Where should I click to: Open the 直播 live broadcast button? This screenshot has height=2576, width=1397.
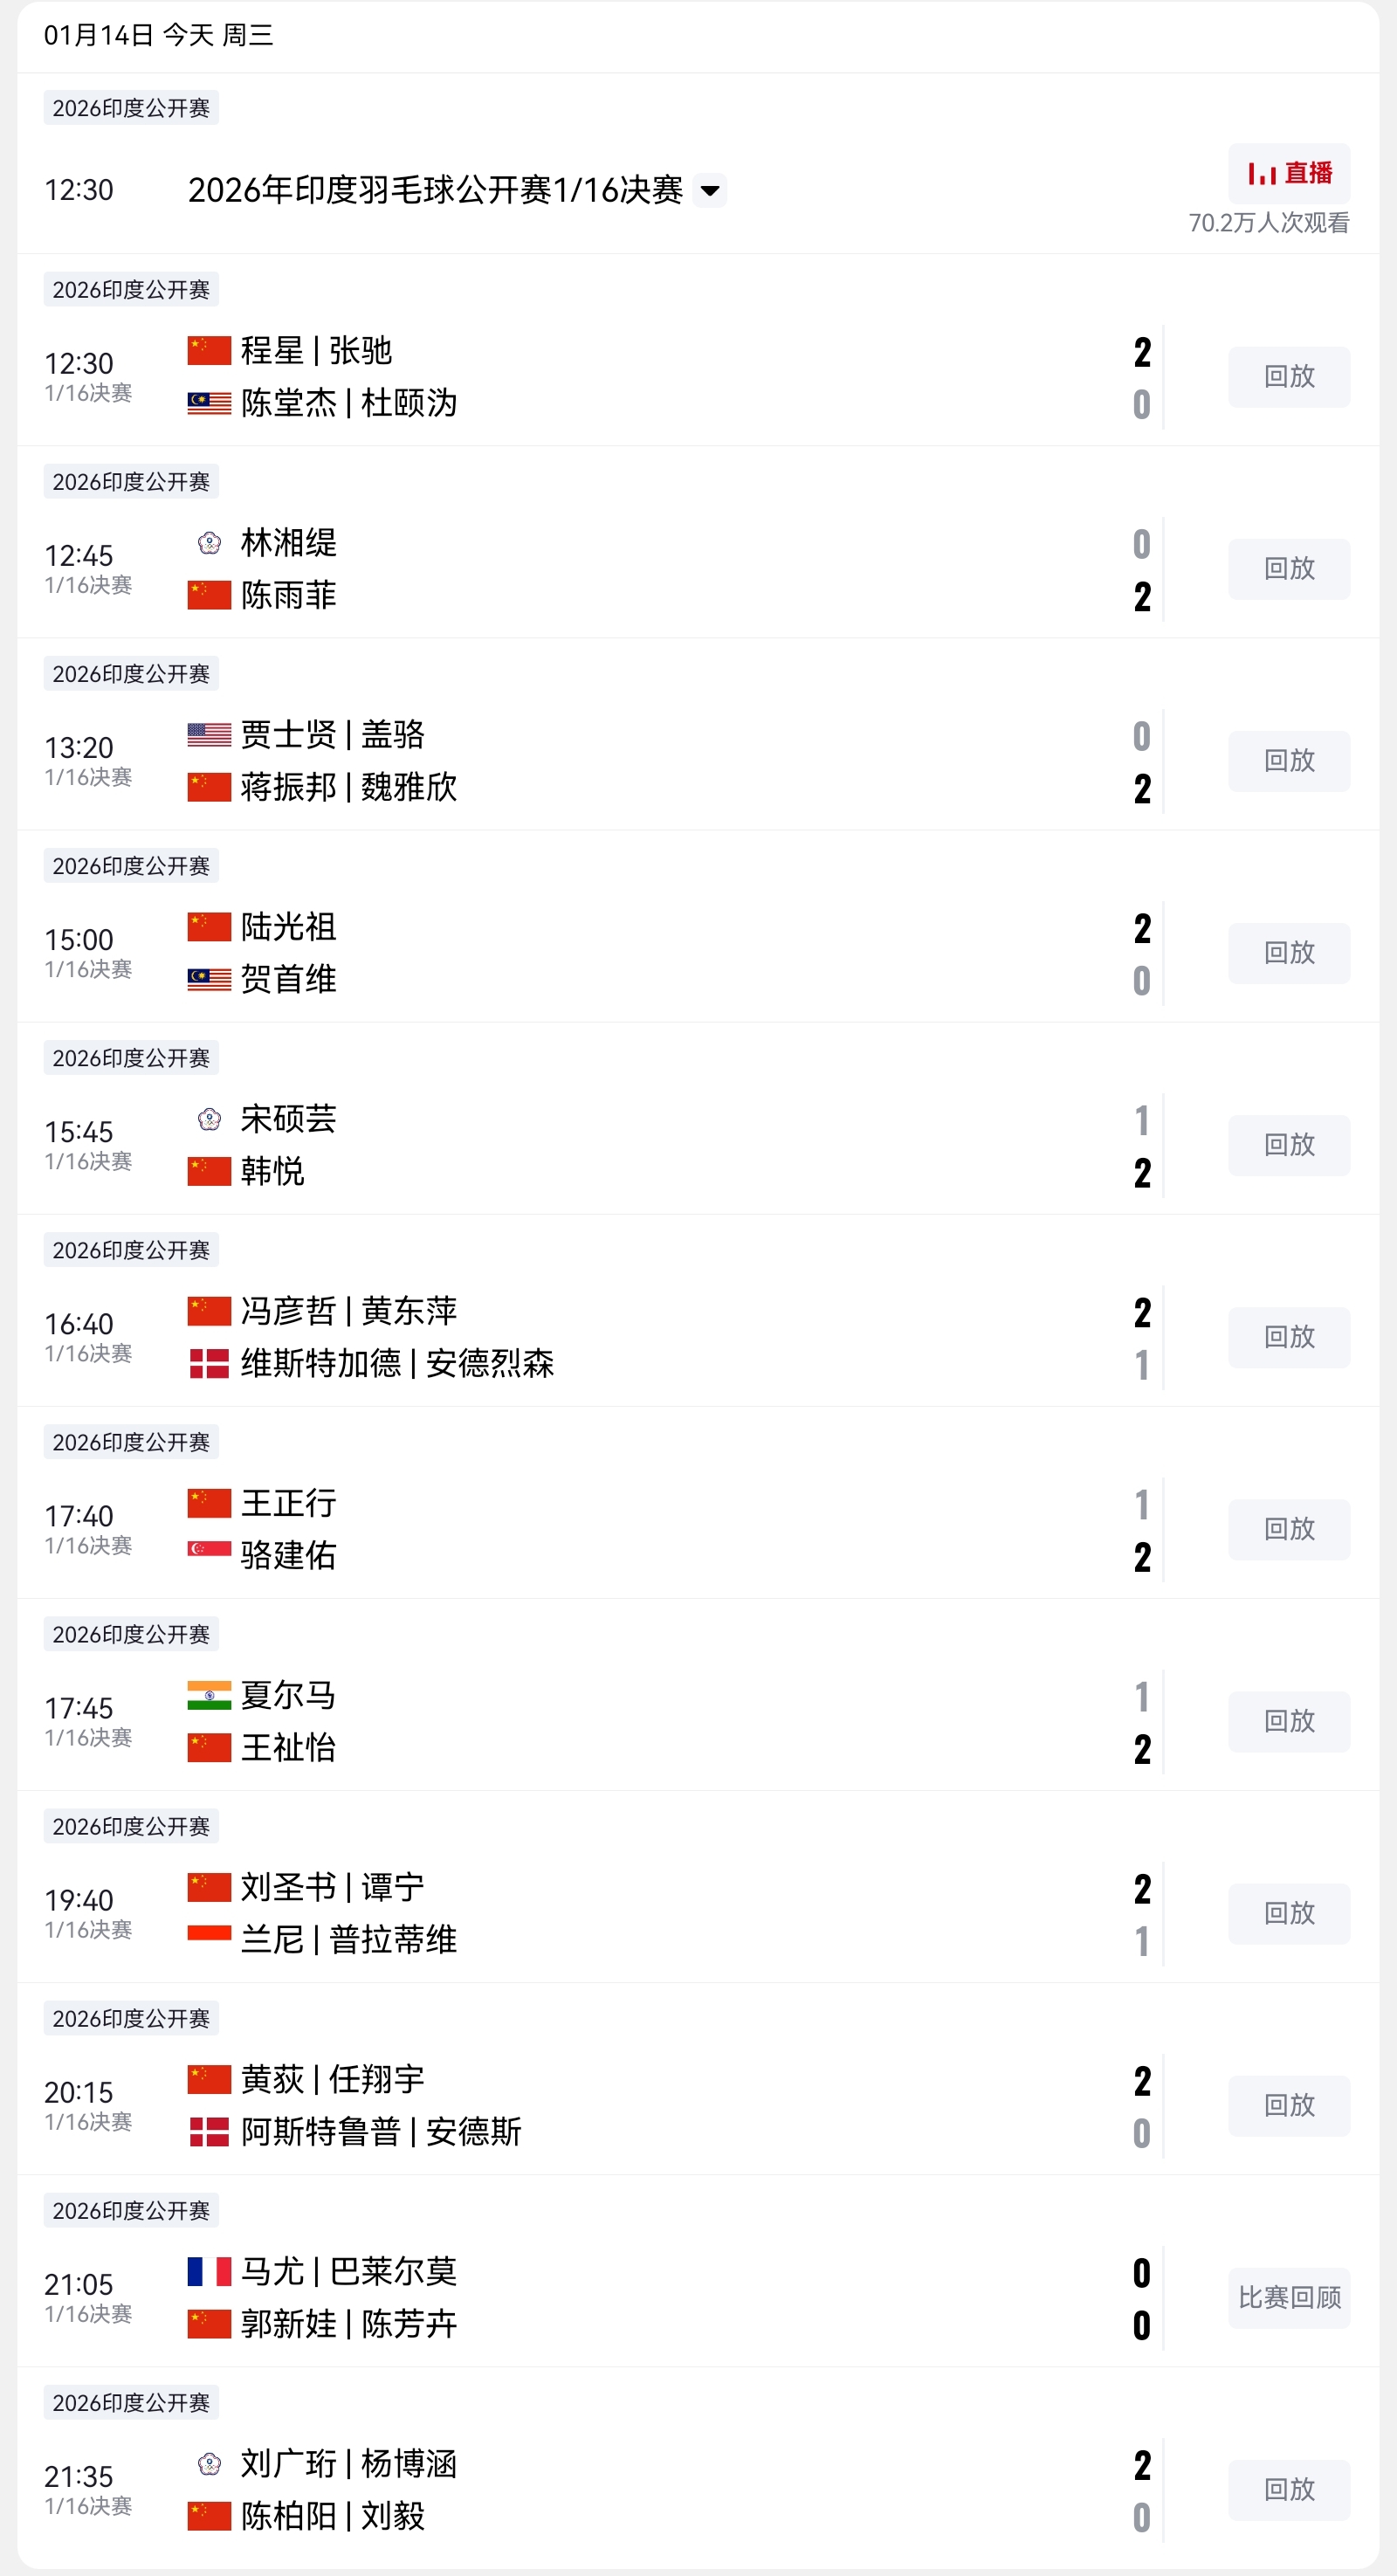[1288, 173]
